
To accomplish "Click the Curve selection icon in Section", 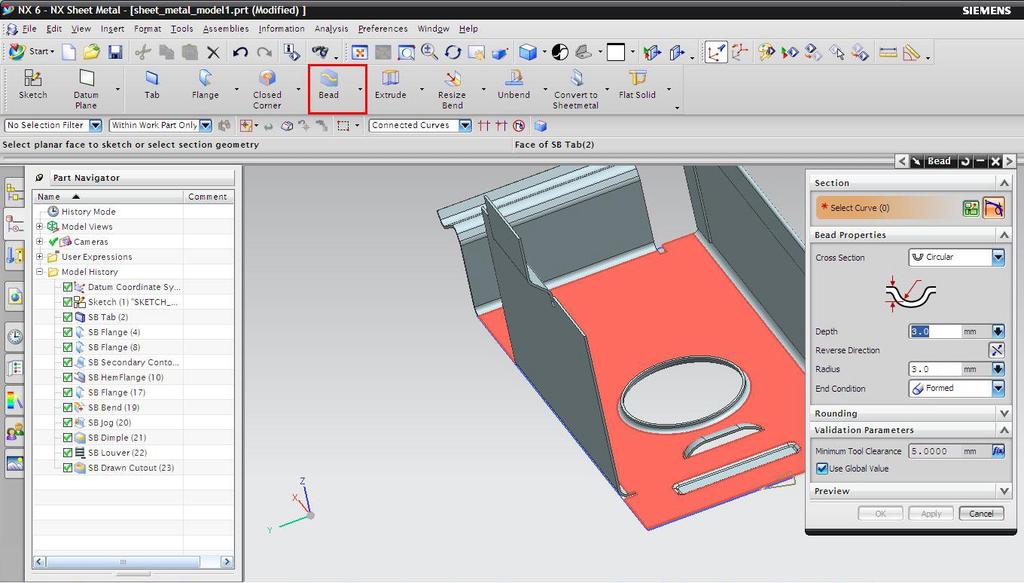I will (x=993, y=208).
